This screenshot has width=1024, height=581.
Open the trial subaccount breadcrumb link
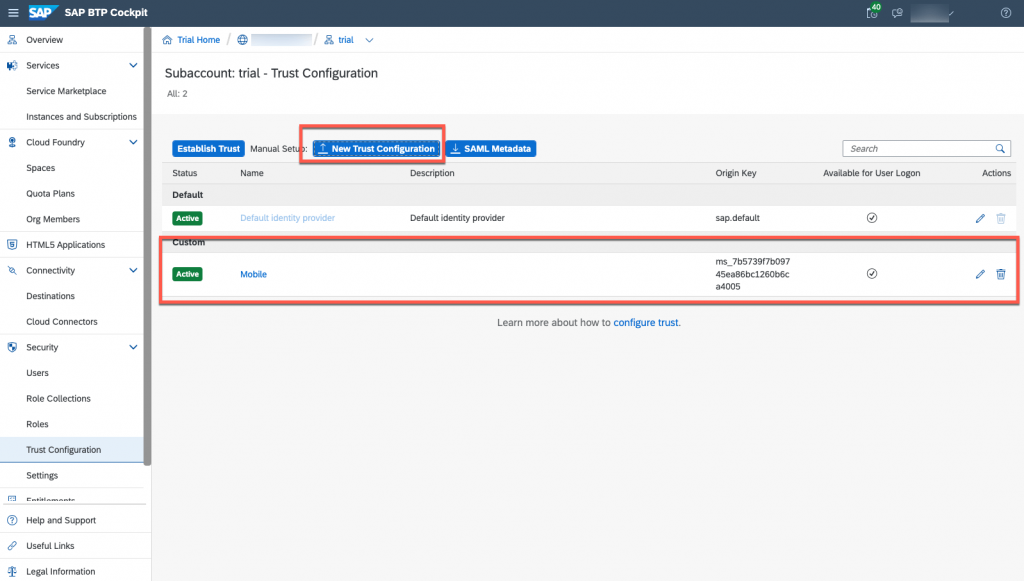[x=345, y=40]
